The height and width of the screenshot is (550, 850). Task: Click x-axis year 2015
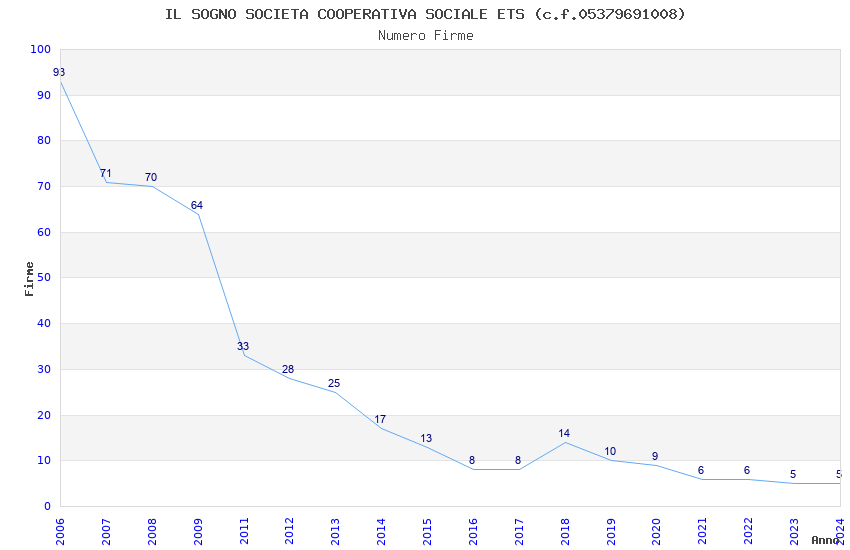click(x=427, y=531)
